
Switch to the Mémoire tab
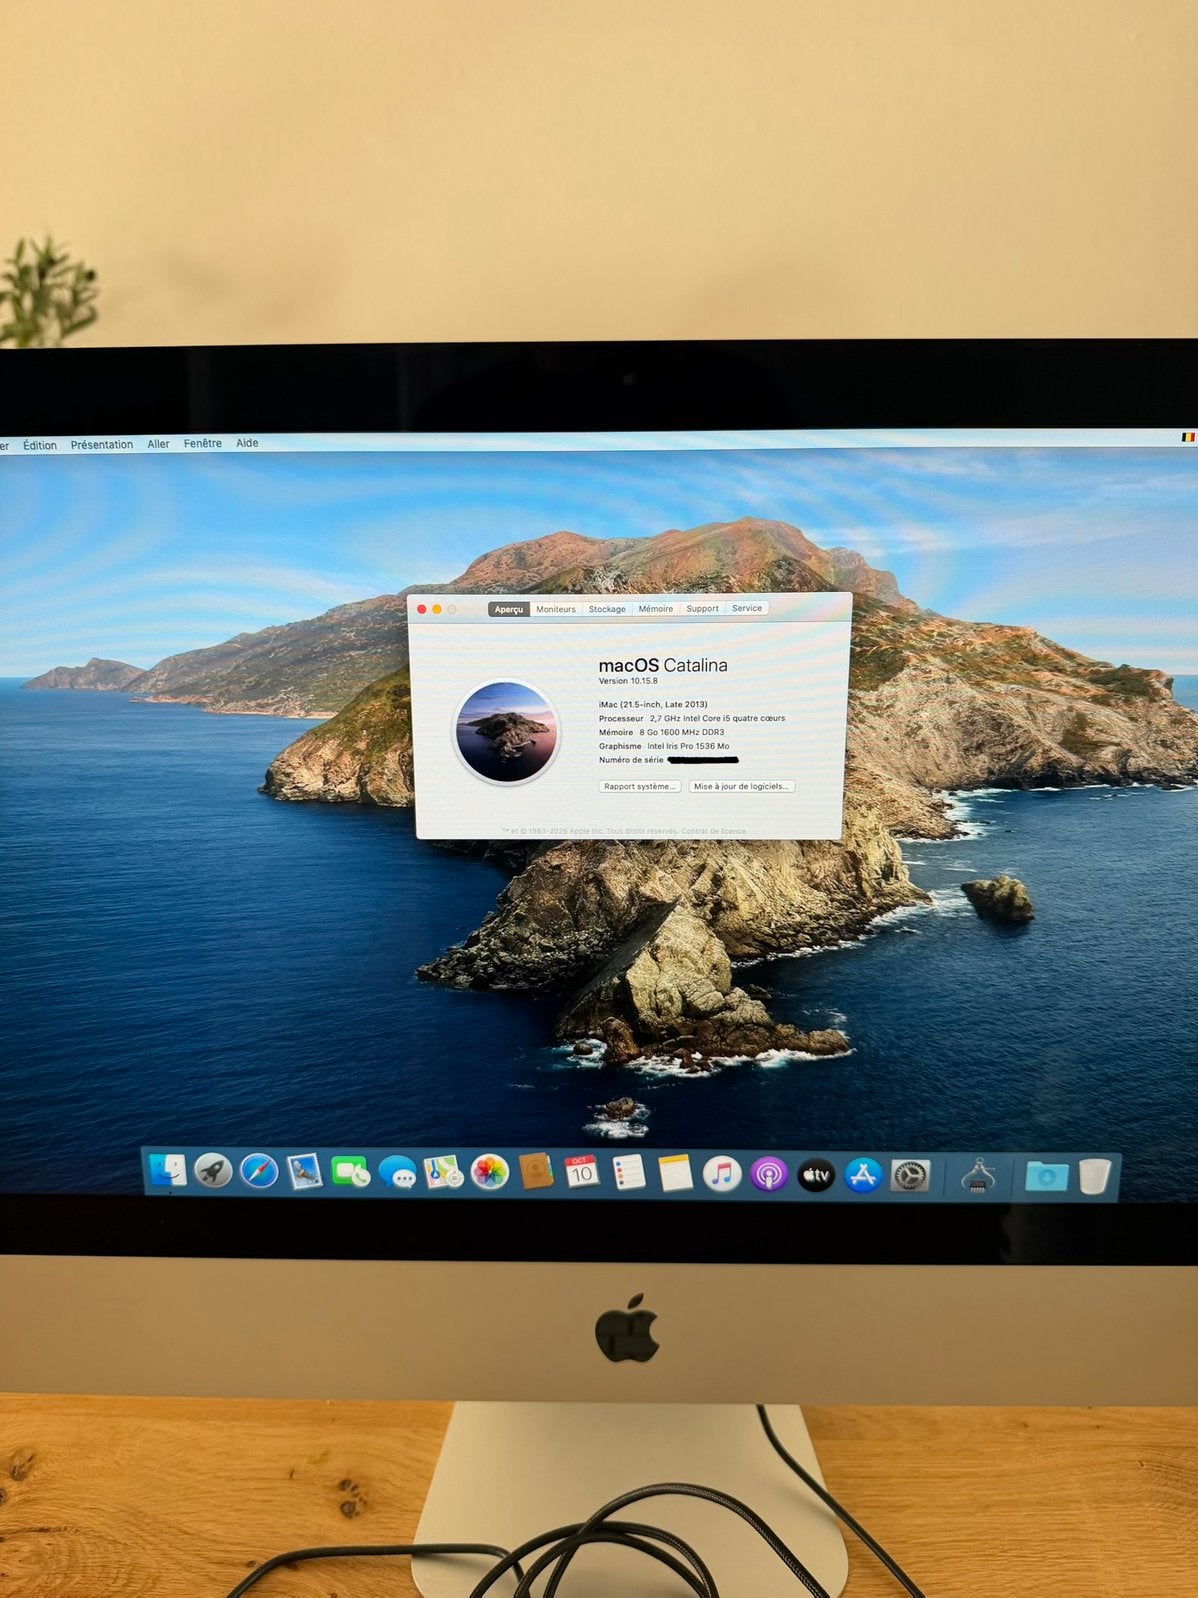point(656,609)
